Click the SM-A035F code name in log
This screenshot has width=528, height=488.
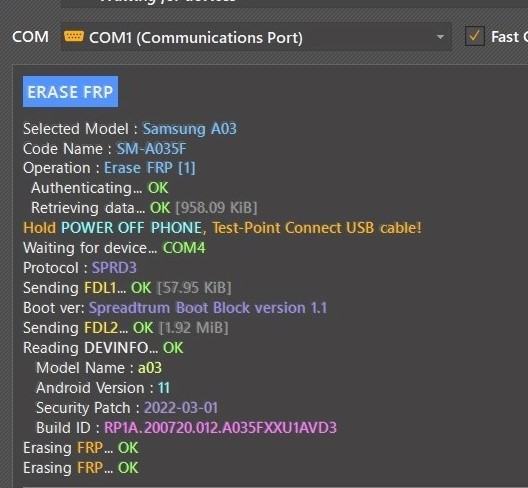pyautogui.click(x=151, y=149)
